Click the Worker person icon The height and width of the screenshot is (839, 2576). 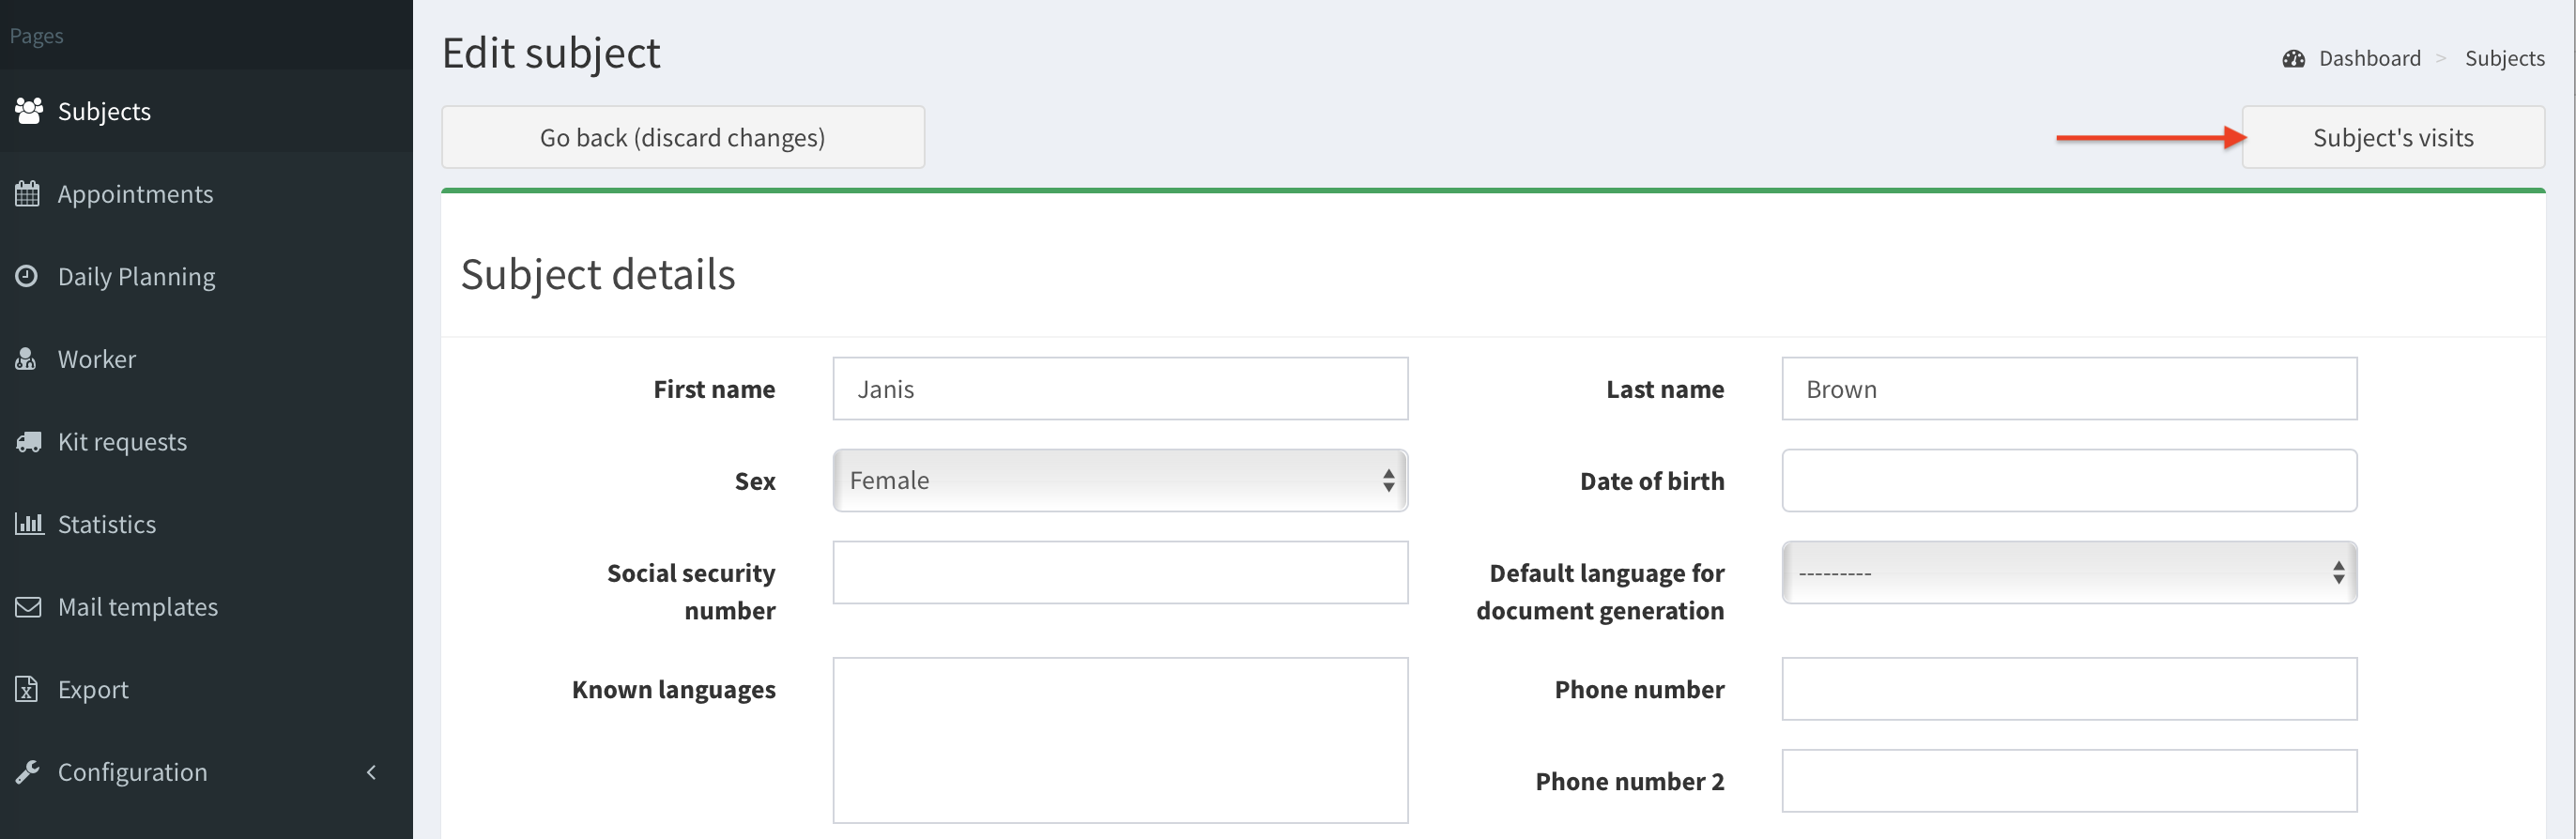27,359
